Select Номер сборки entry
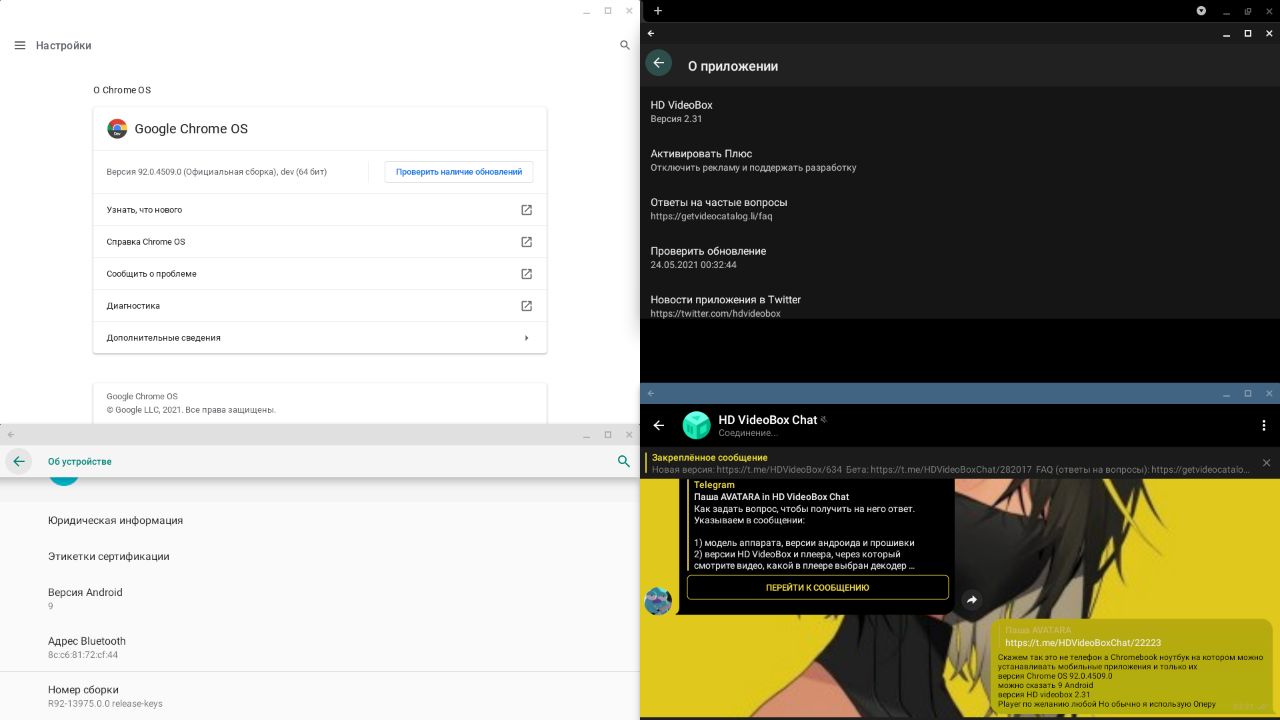This screenshot has height=720, width=1280. [x=319, y=696]
